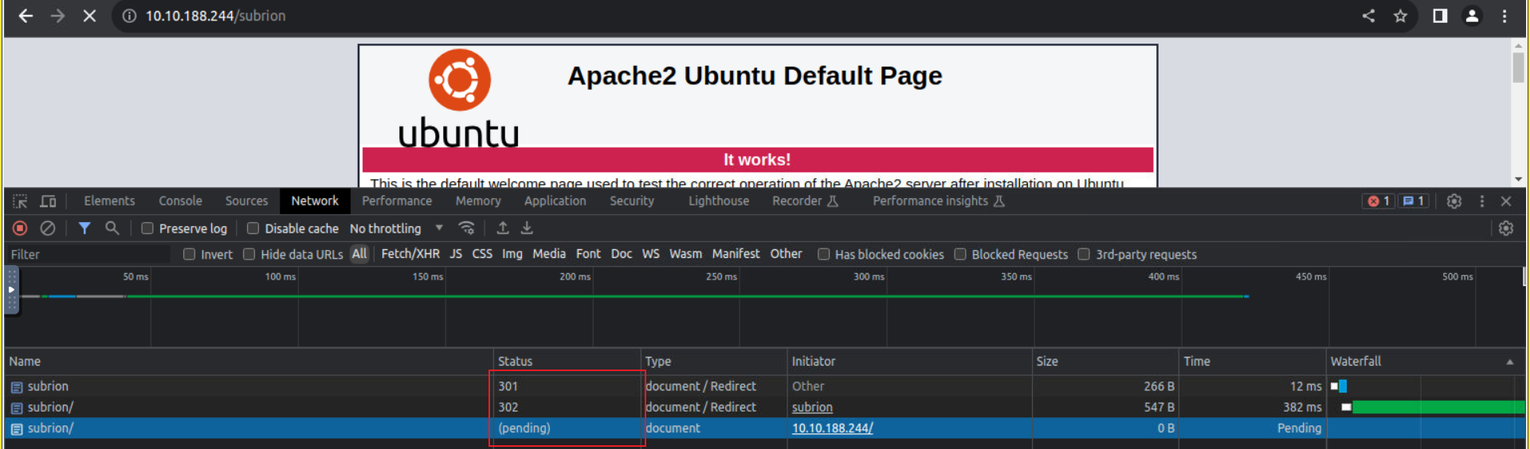This screenshot has height=449, width=1530.
Task: Open the browser profile menu
Action: point(1472,16)
